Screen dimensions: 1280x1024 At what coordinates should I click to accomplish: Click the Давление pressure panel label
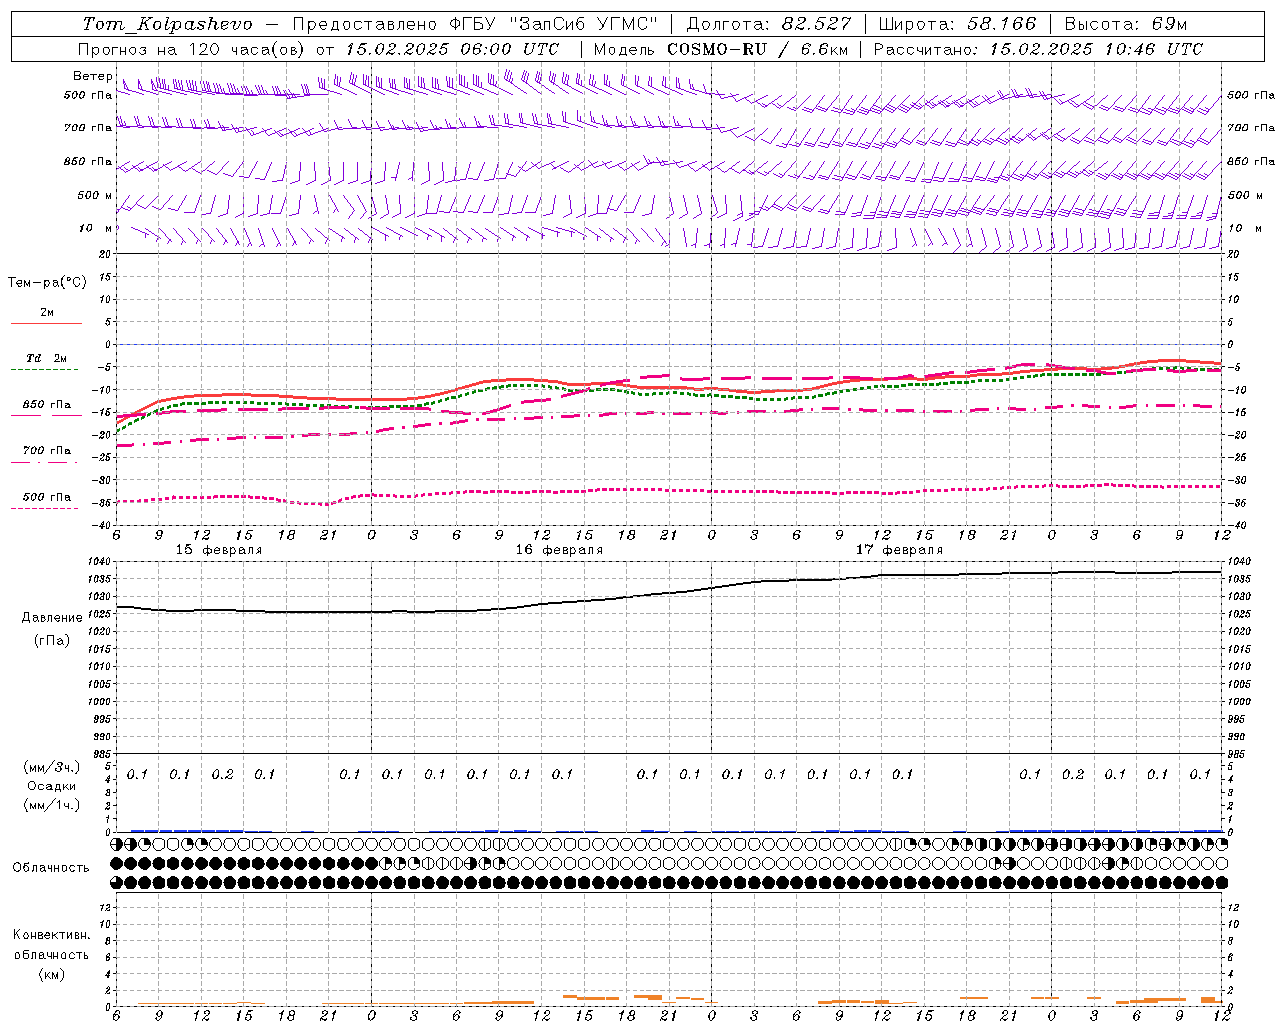52,618
